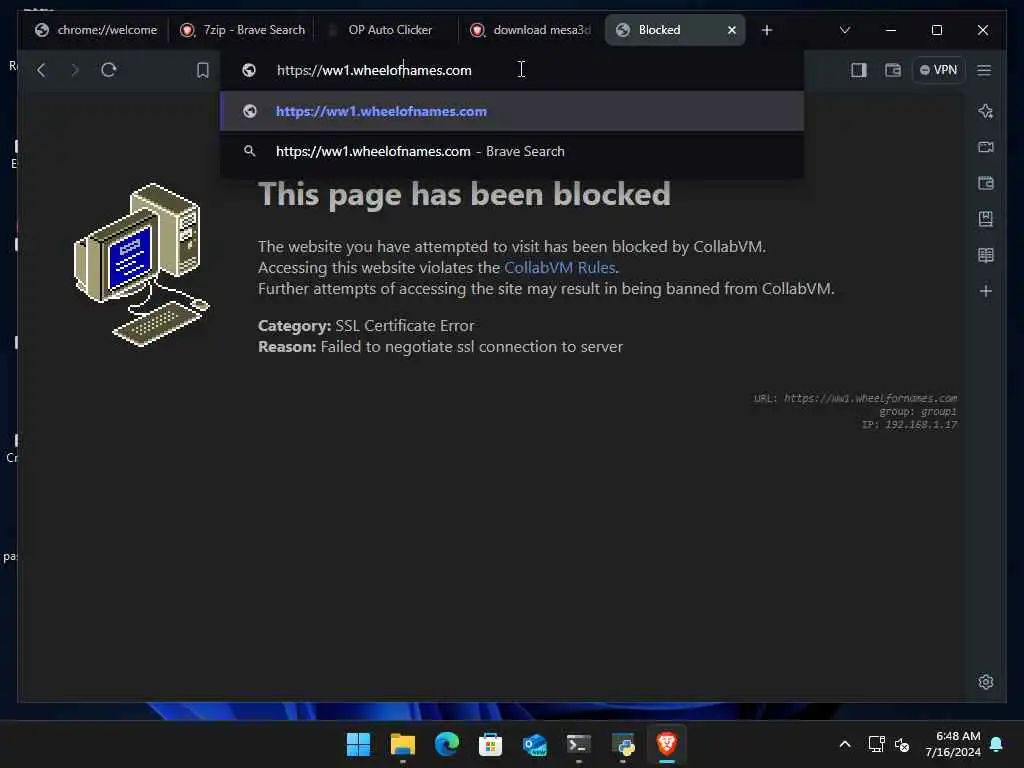Open the Brave hamburger menu
Viewport: 1024px width, 768px height.
(x=984, y=70)
